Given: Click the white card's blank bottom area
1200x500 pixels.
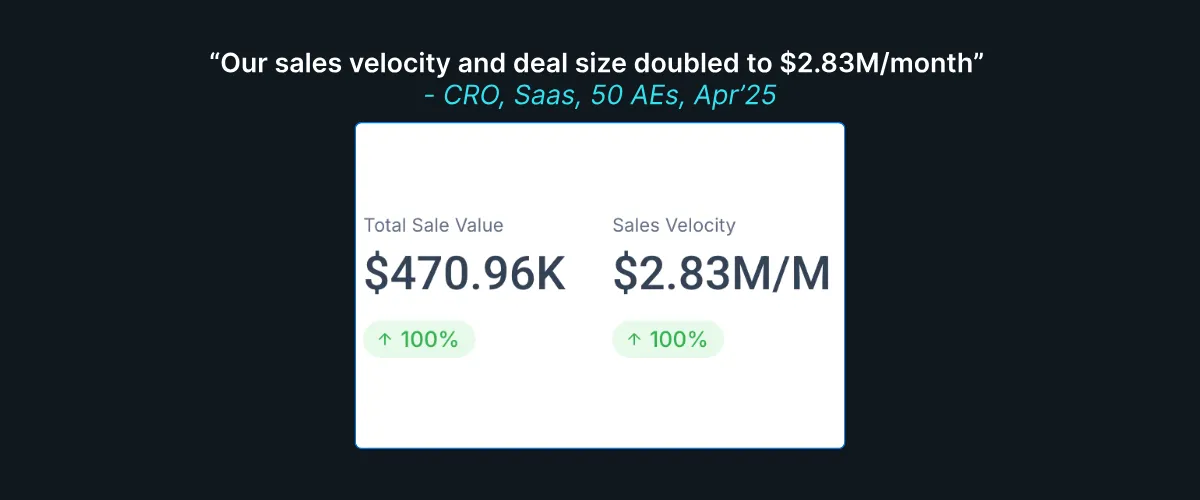Looking at the screenshot, I should 600,405.
